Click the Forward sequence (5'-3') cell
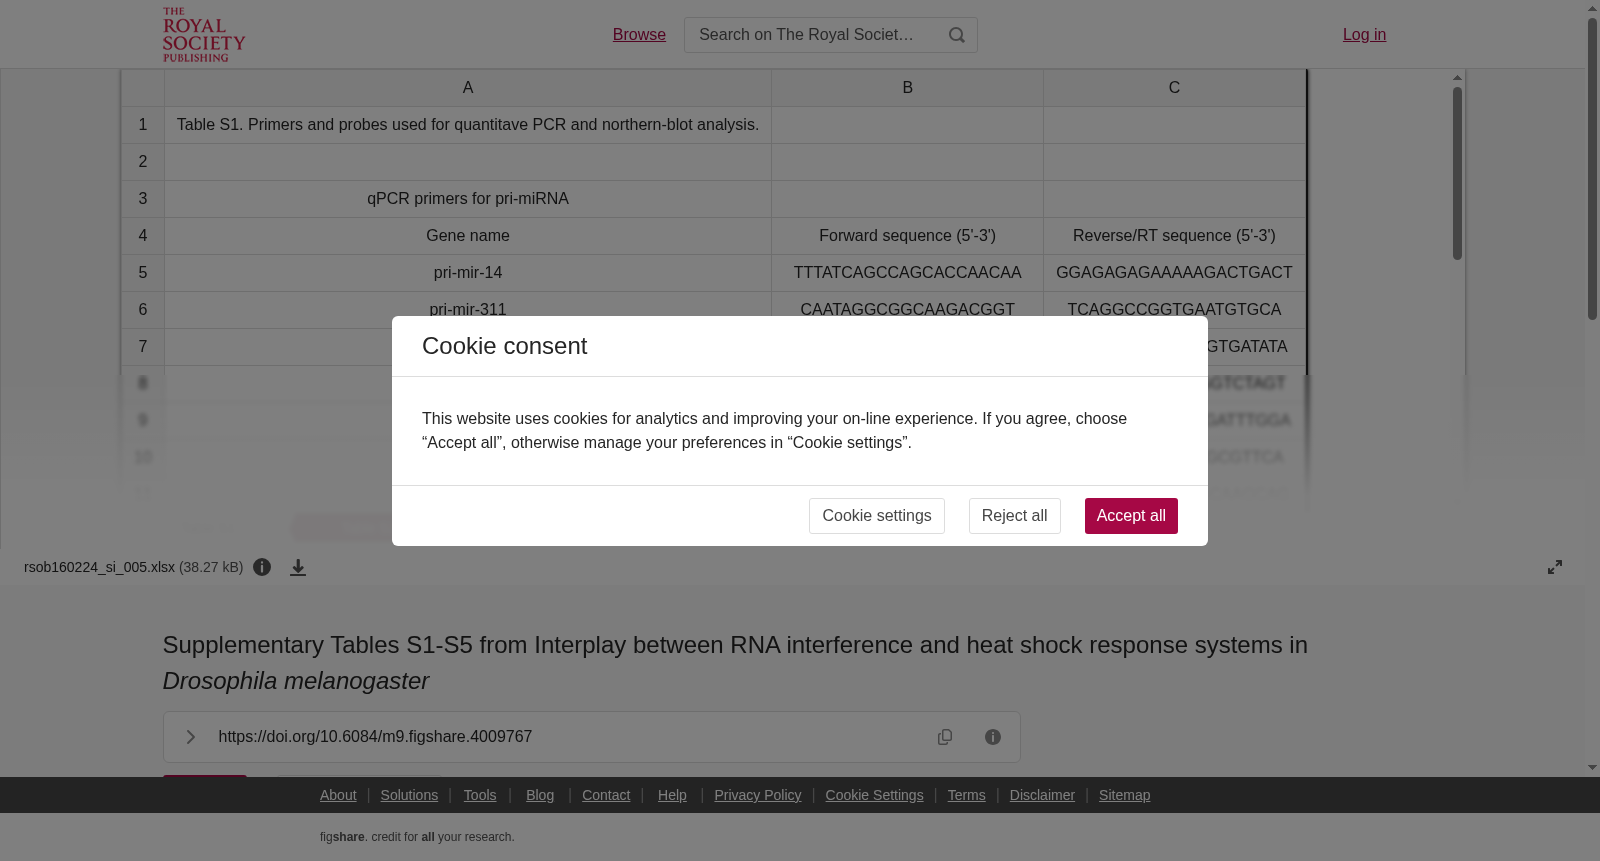The height and width of the screenshot is (861, 1600). pyautogui.click(x=908, y=236)
